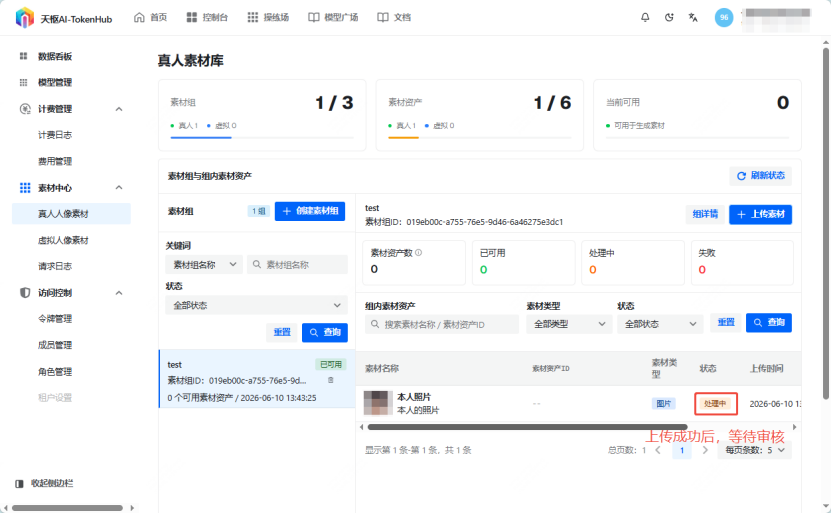Go to next page arrow
Screen dimensions: 831x513
click(705, 450)
